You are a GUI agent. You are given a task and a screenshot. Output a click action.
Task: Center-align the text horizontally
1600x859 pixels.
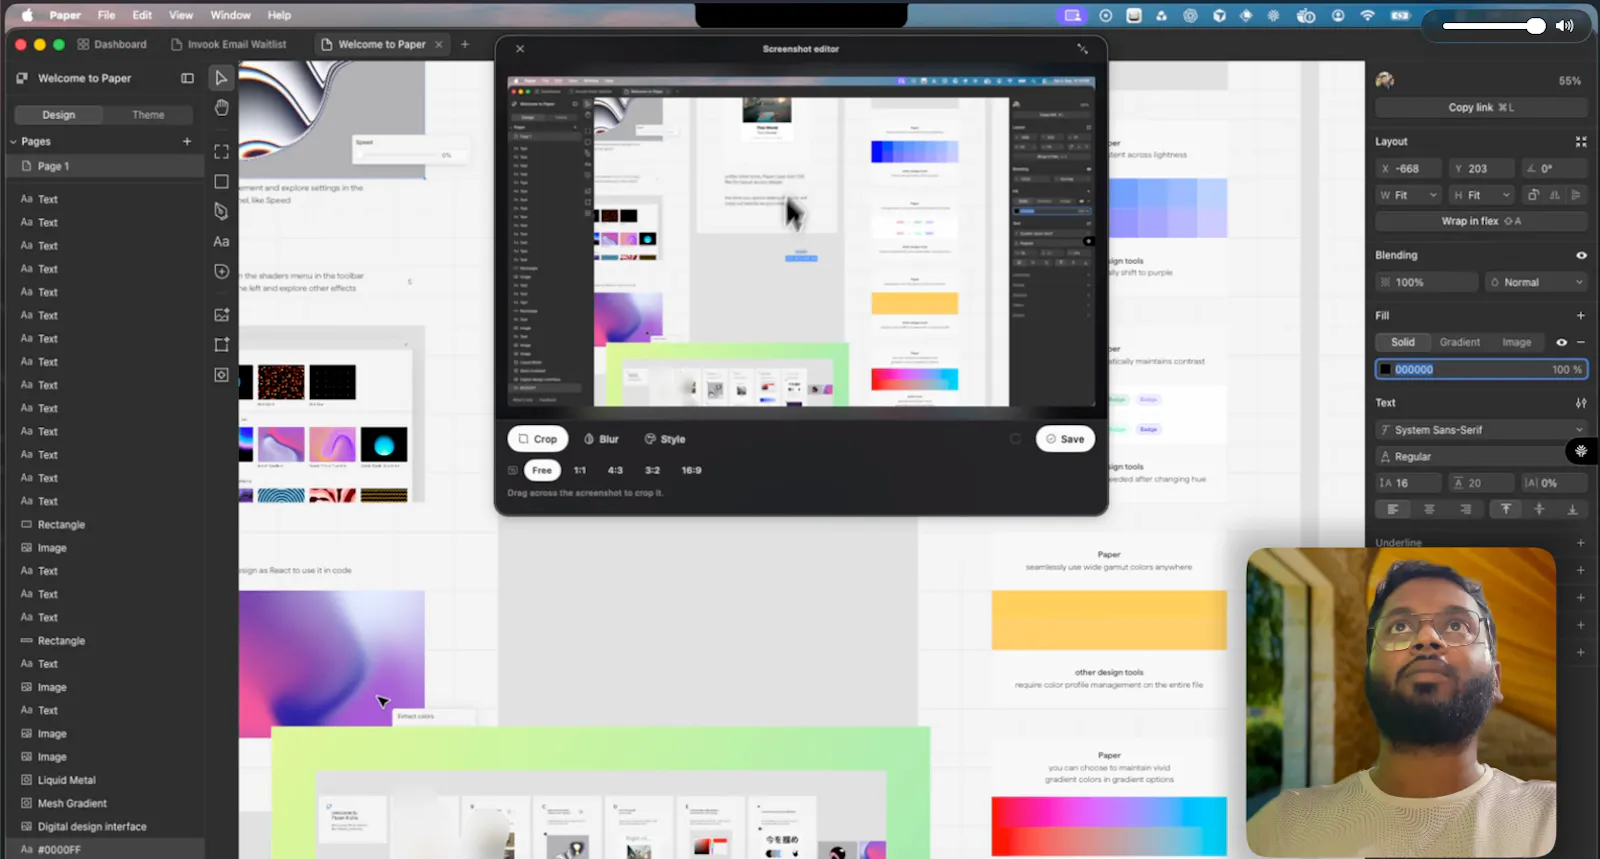(x=1429, y=510)
